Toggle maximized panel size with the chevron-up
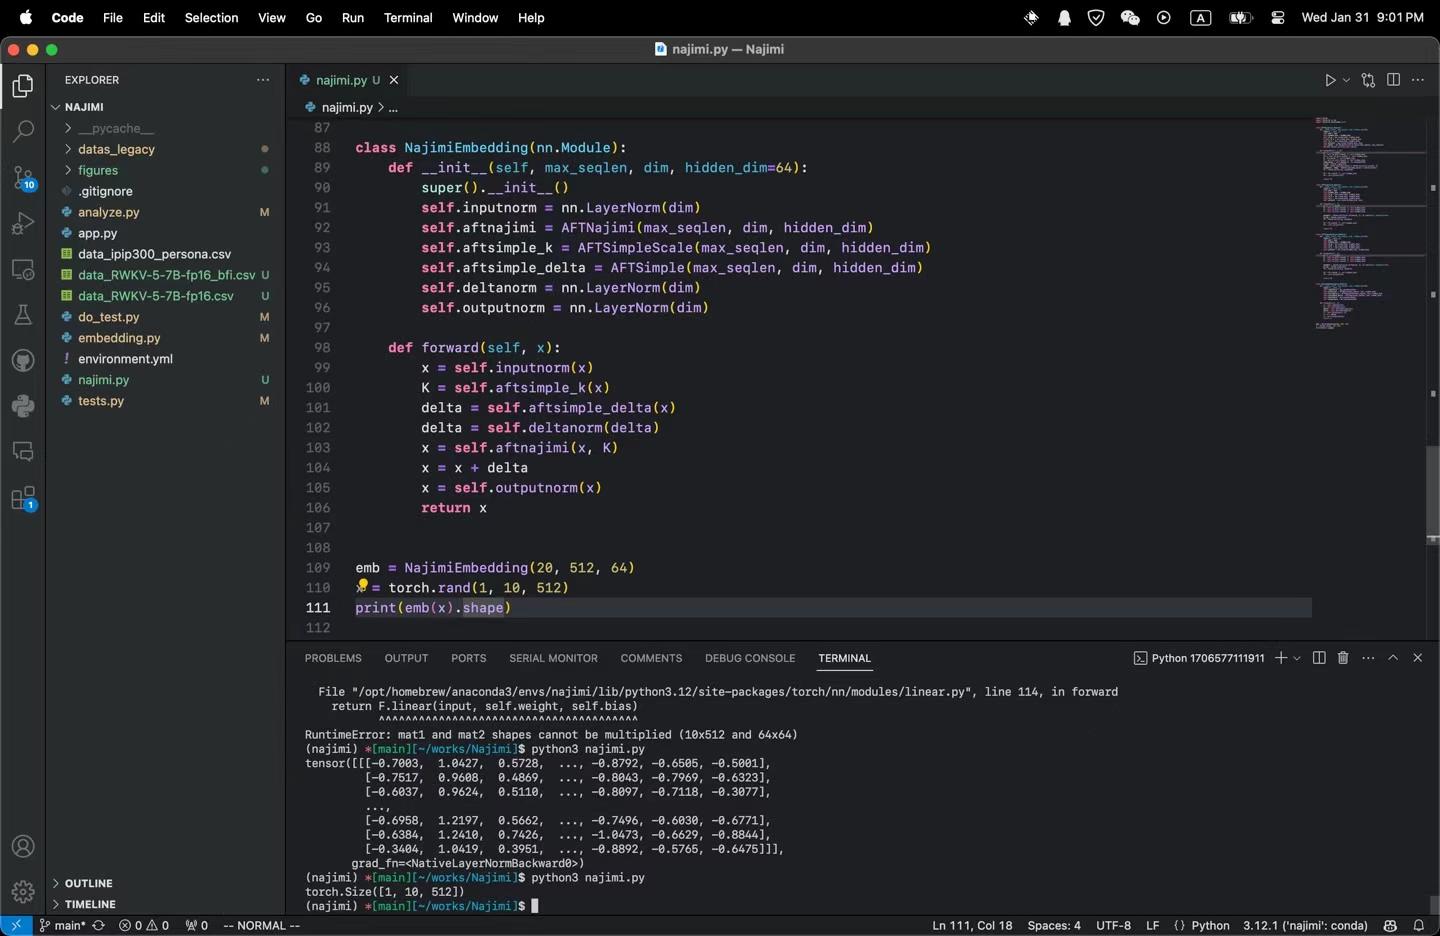Screen dimensions: 1440x936 pyautogui.click(x=1393, y=658)
